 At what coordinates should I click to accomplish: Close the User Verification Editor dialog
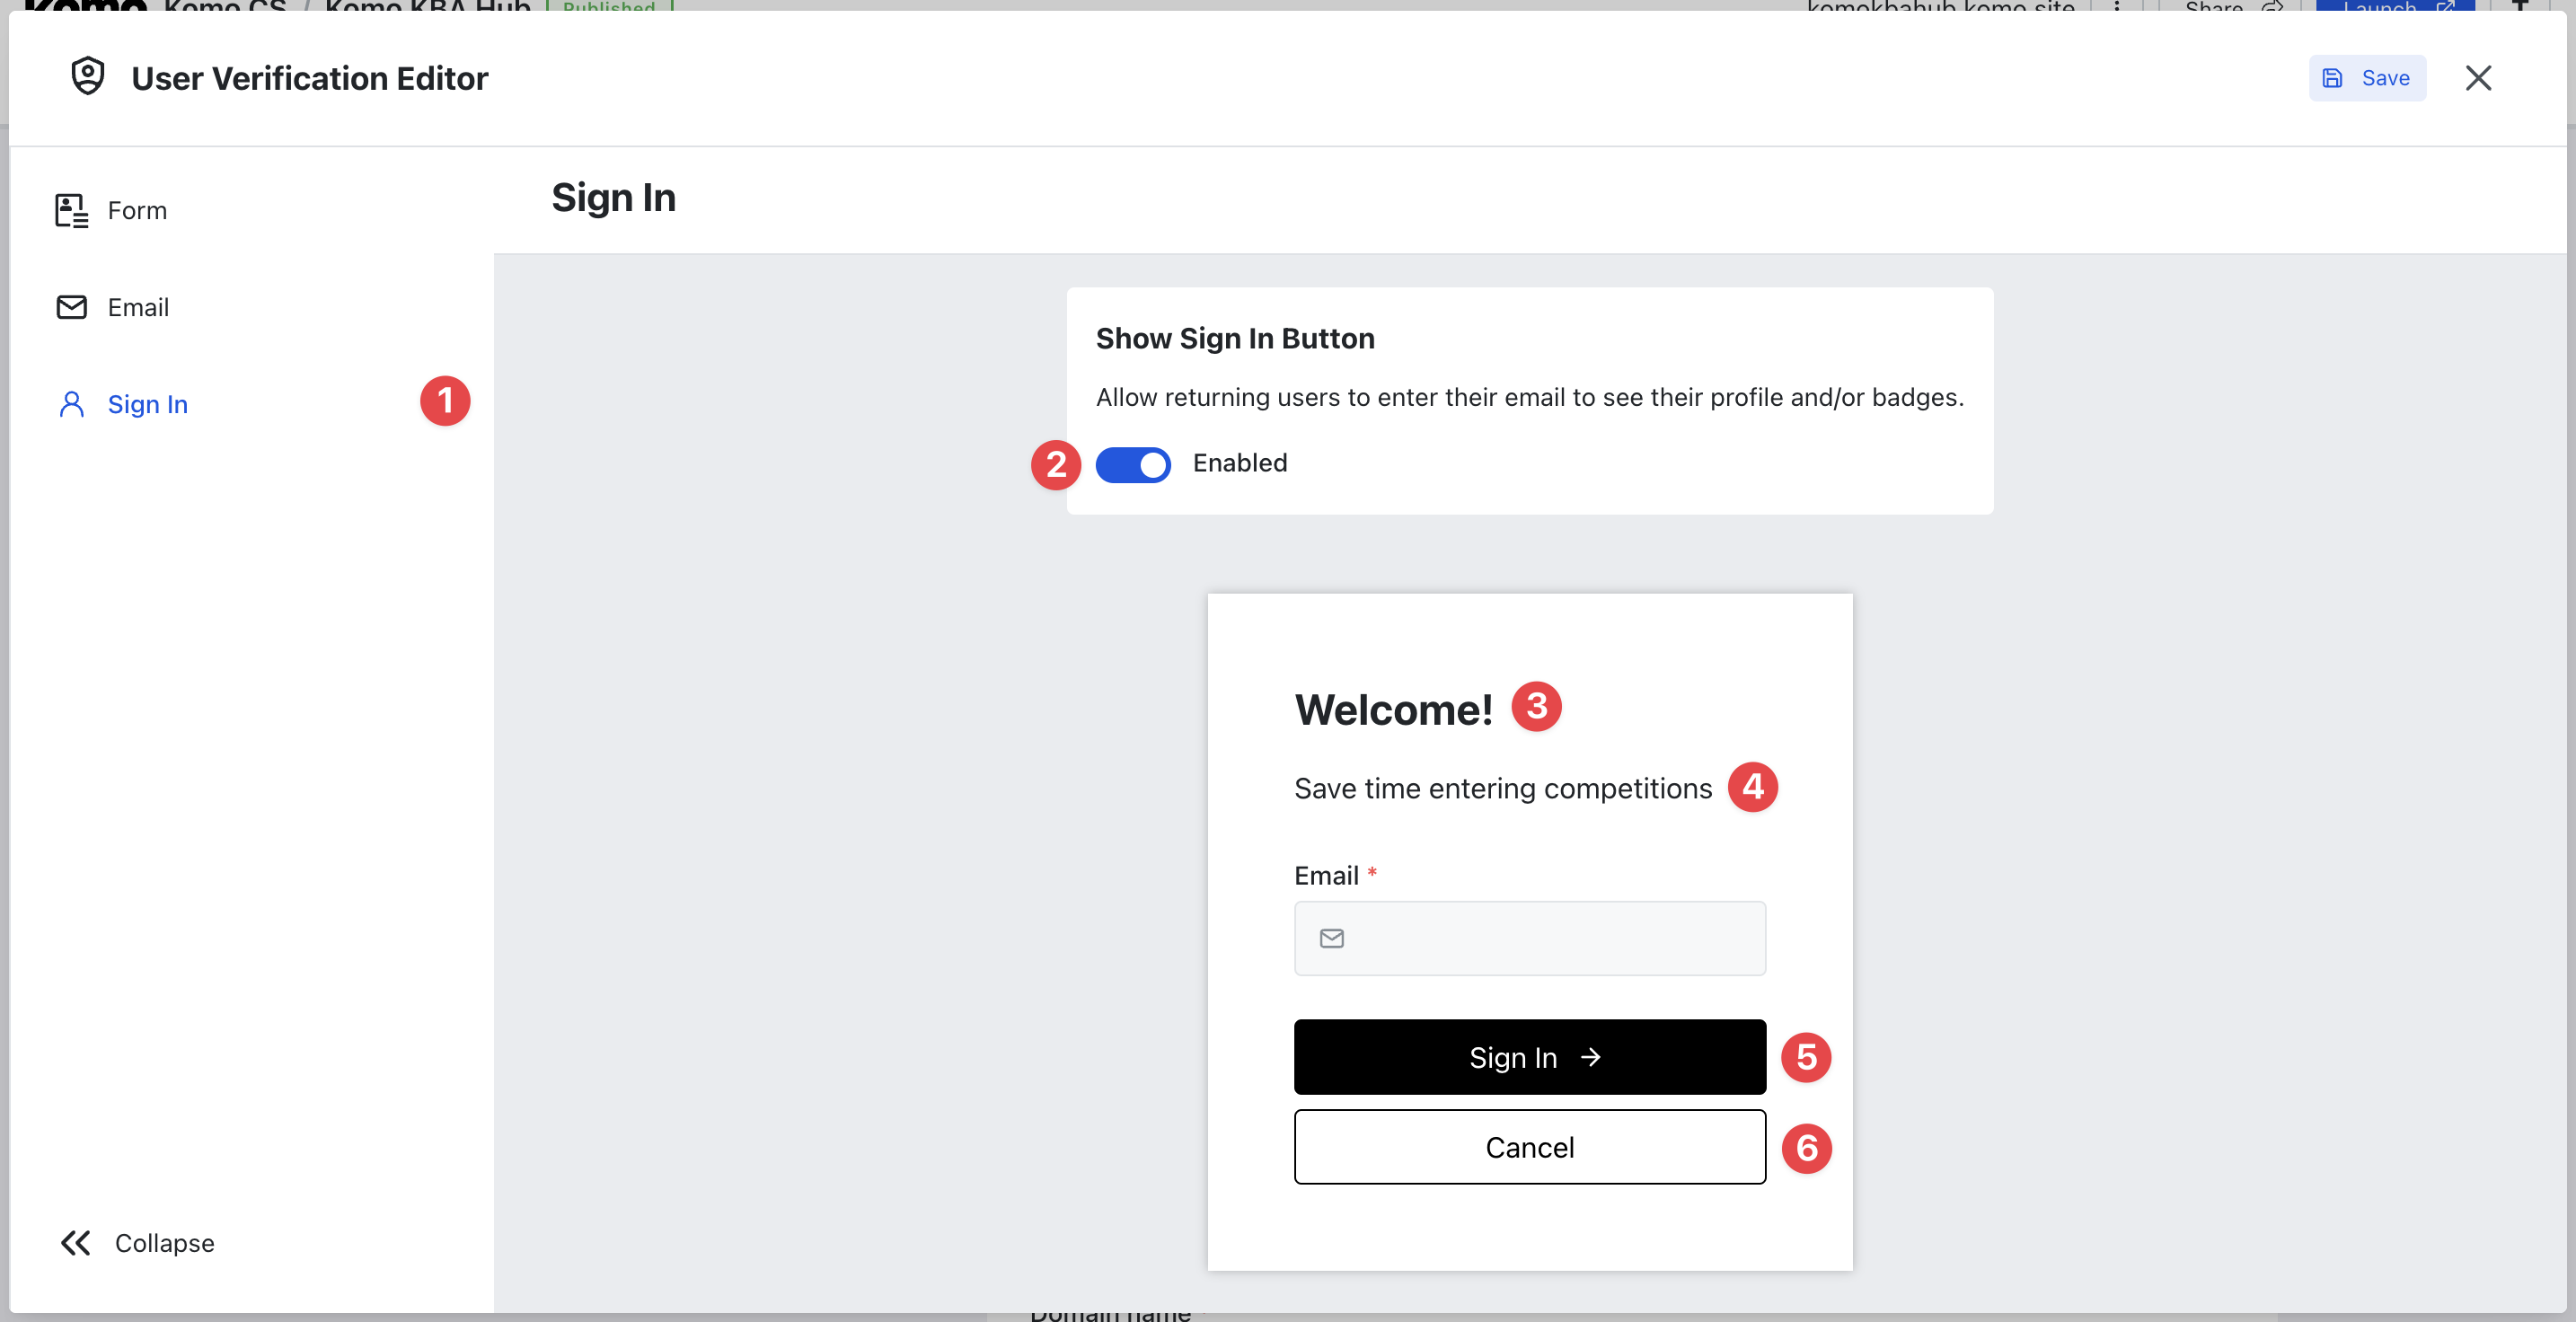coord(2478,78)
